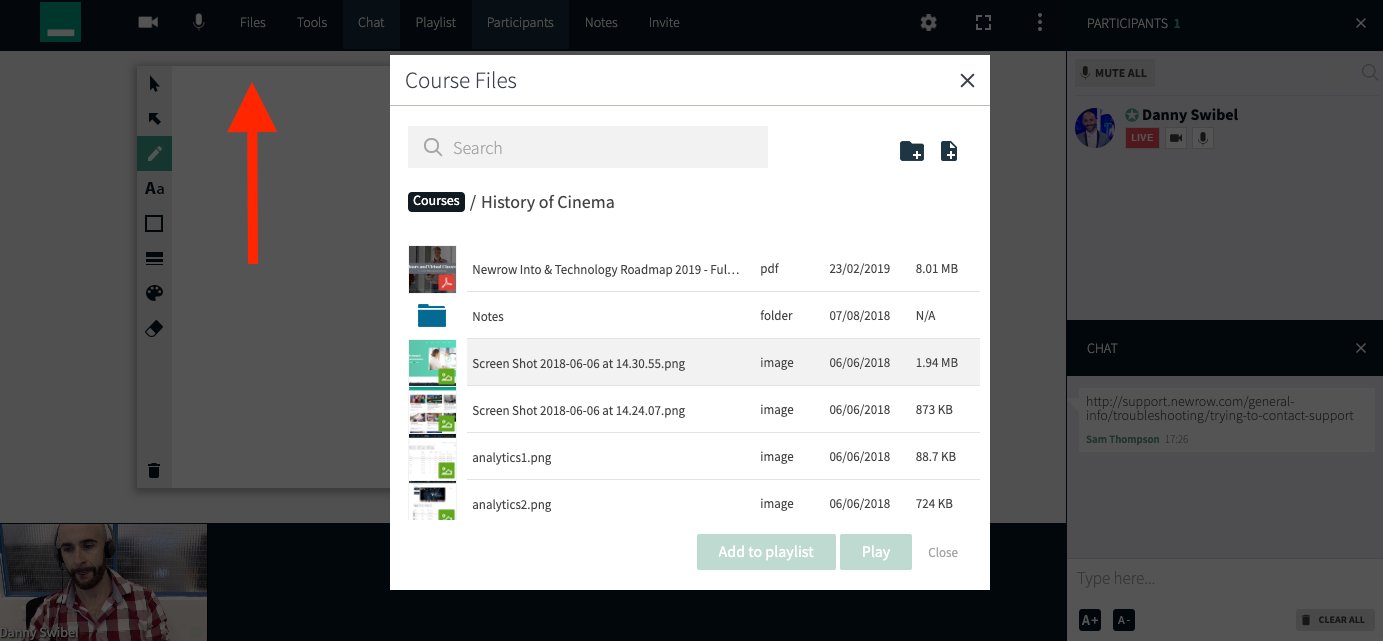Viewport: 1383px width, 641px height.
Task: Select the pencil drawing tool
Action: (x=154, y=154)
